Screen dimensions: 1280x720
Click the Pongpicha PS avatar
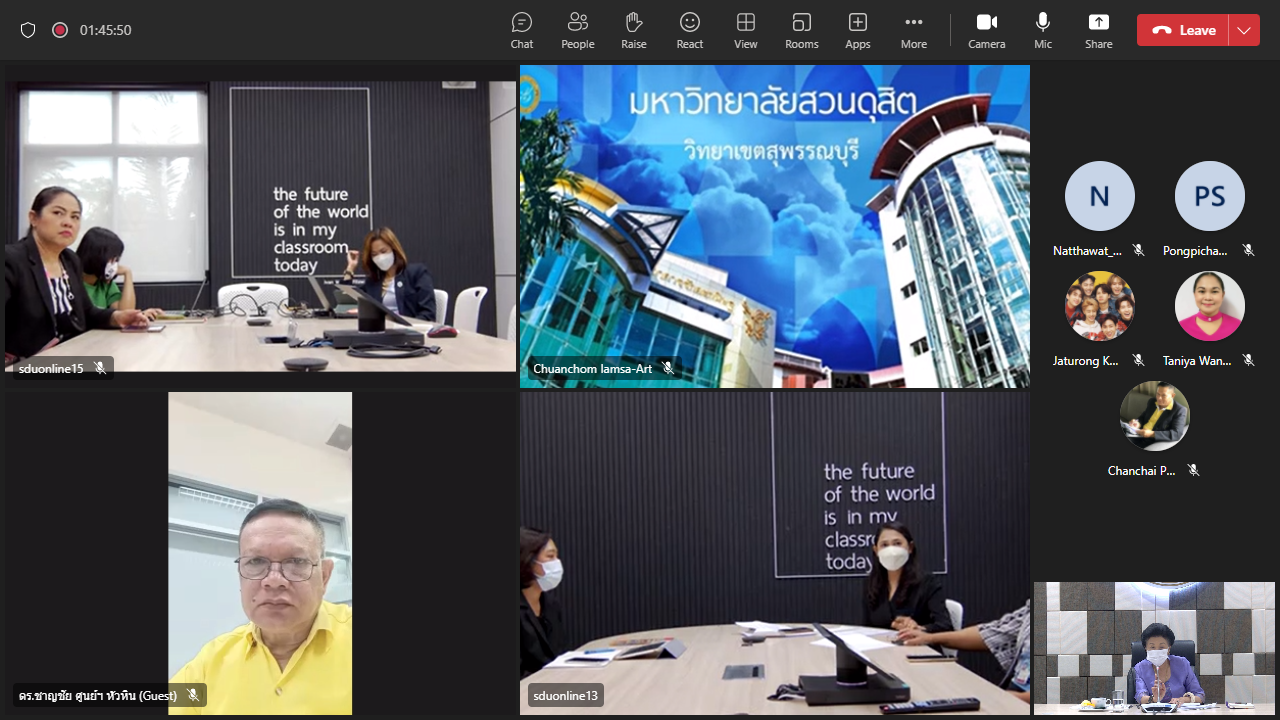tap(1210, 196)
